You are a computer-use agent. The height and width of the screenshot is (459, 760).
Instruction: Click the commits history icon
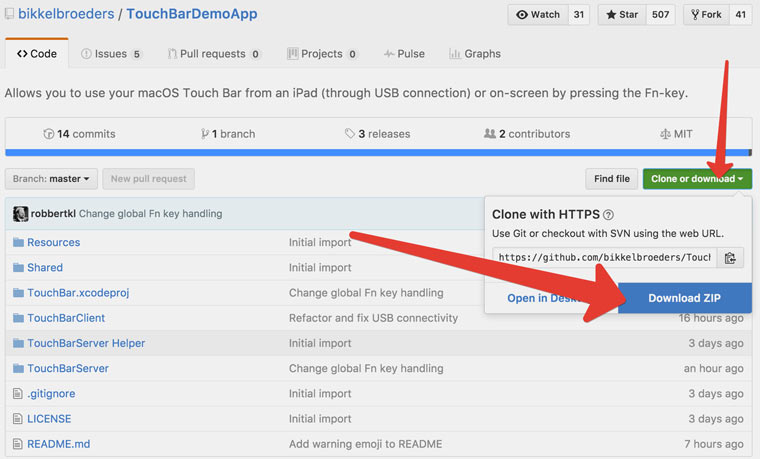(x=48, y=134)
